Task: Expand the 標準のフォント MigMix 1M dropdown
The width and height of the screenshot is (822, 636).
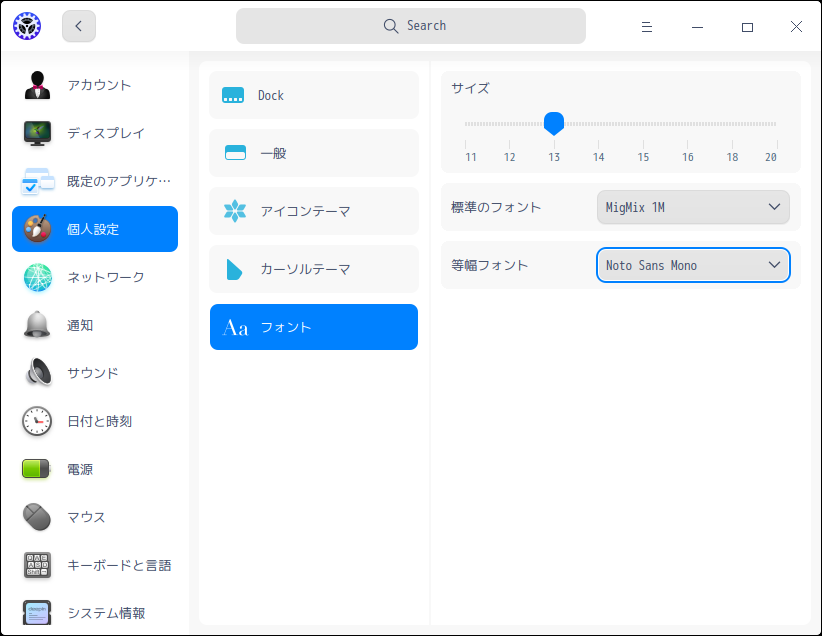Action: click(x=693, y=207)
